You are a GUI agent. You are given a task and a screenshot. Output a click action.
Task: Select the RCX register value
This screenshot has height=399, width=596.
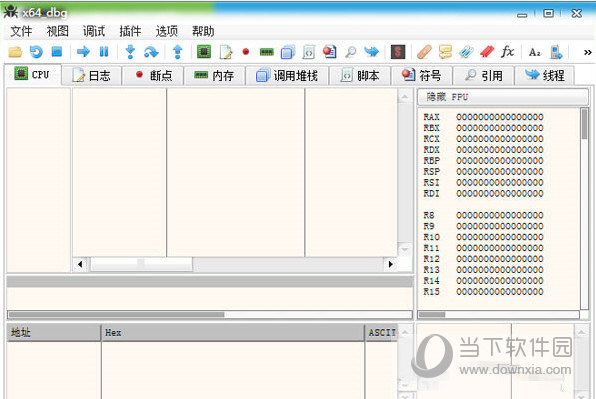[500, 139]
